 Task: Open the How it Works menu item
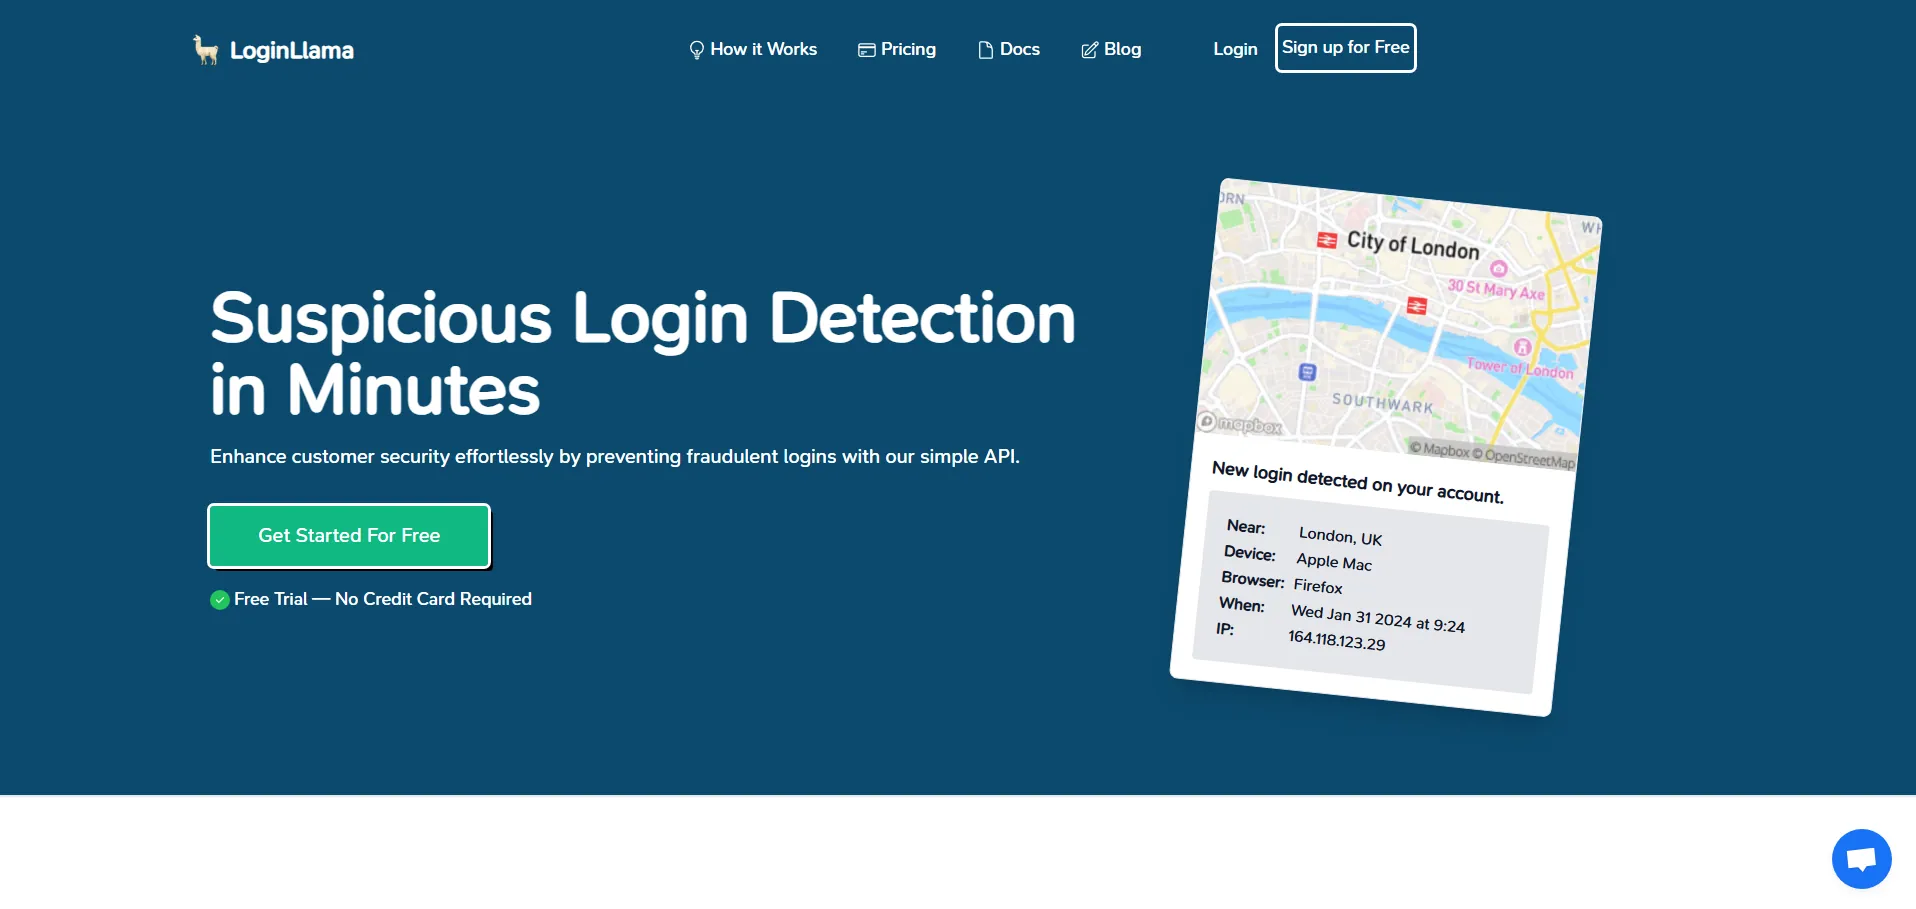tap(763, 49)
